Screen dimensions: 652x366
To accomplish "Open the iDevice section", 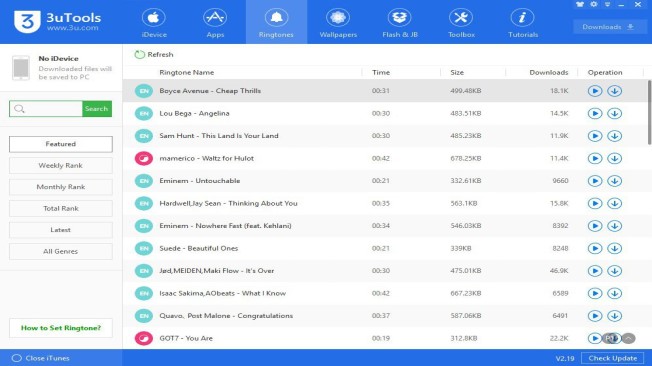I will tap(154, 22).
